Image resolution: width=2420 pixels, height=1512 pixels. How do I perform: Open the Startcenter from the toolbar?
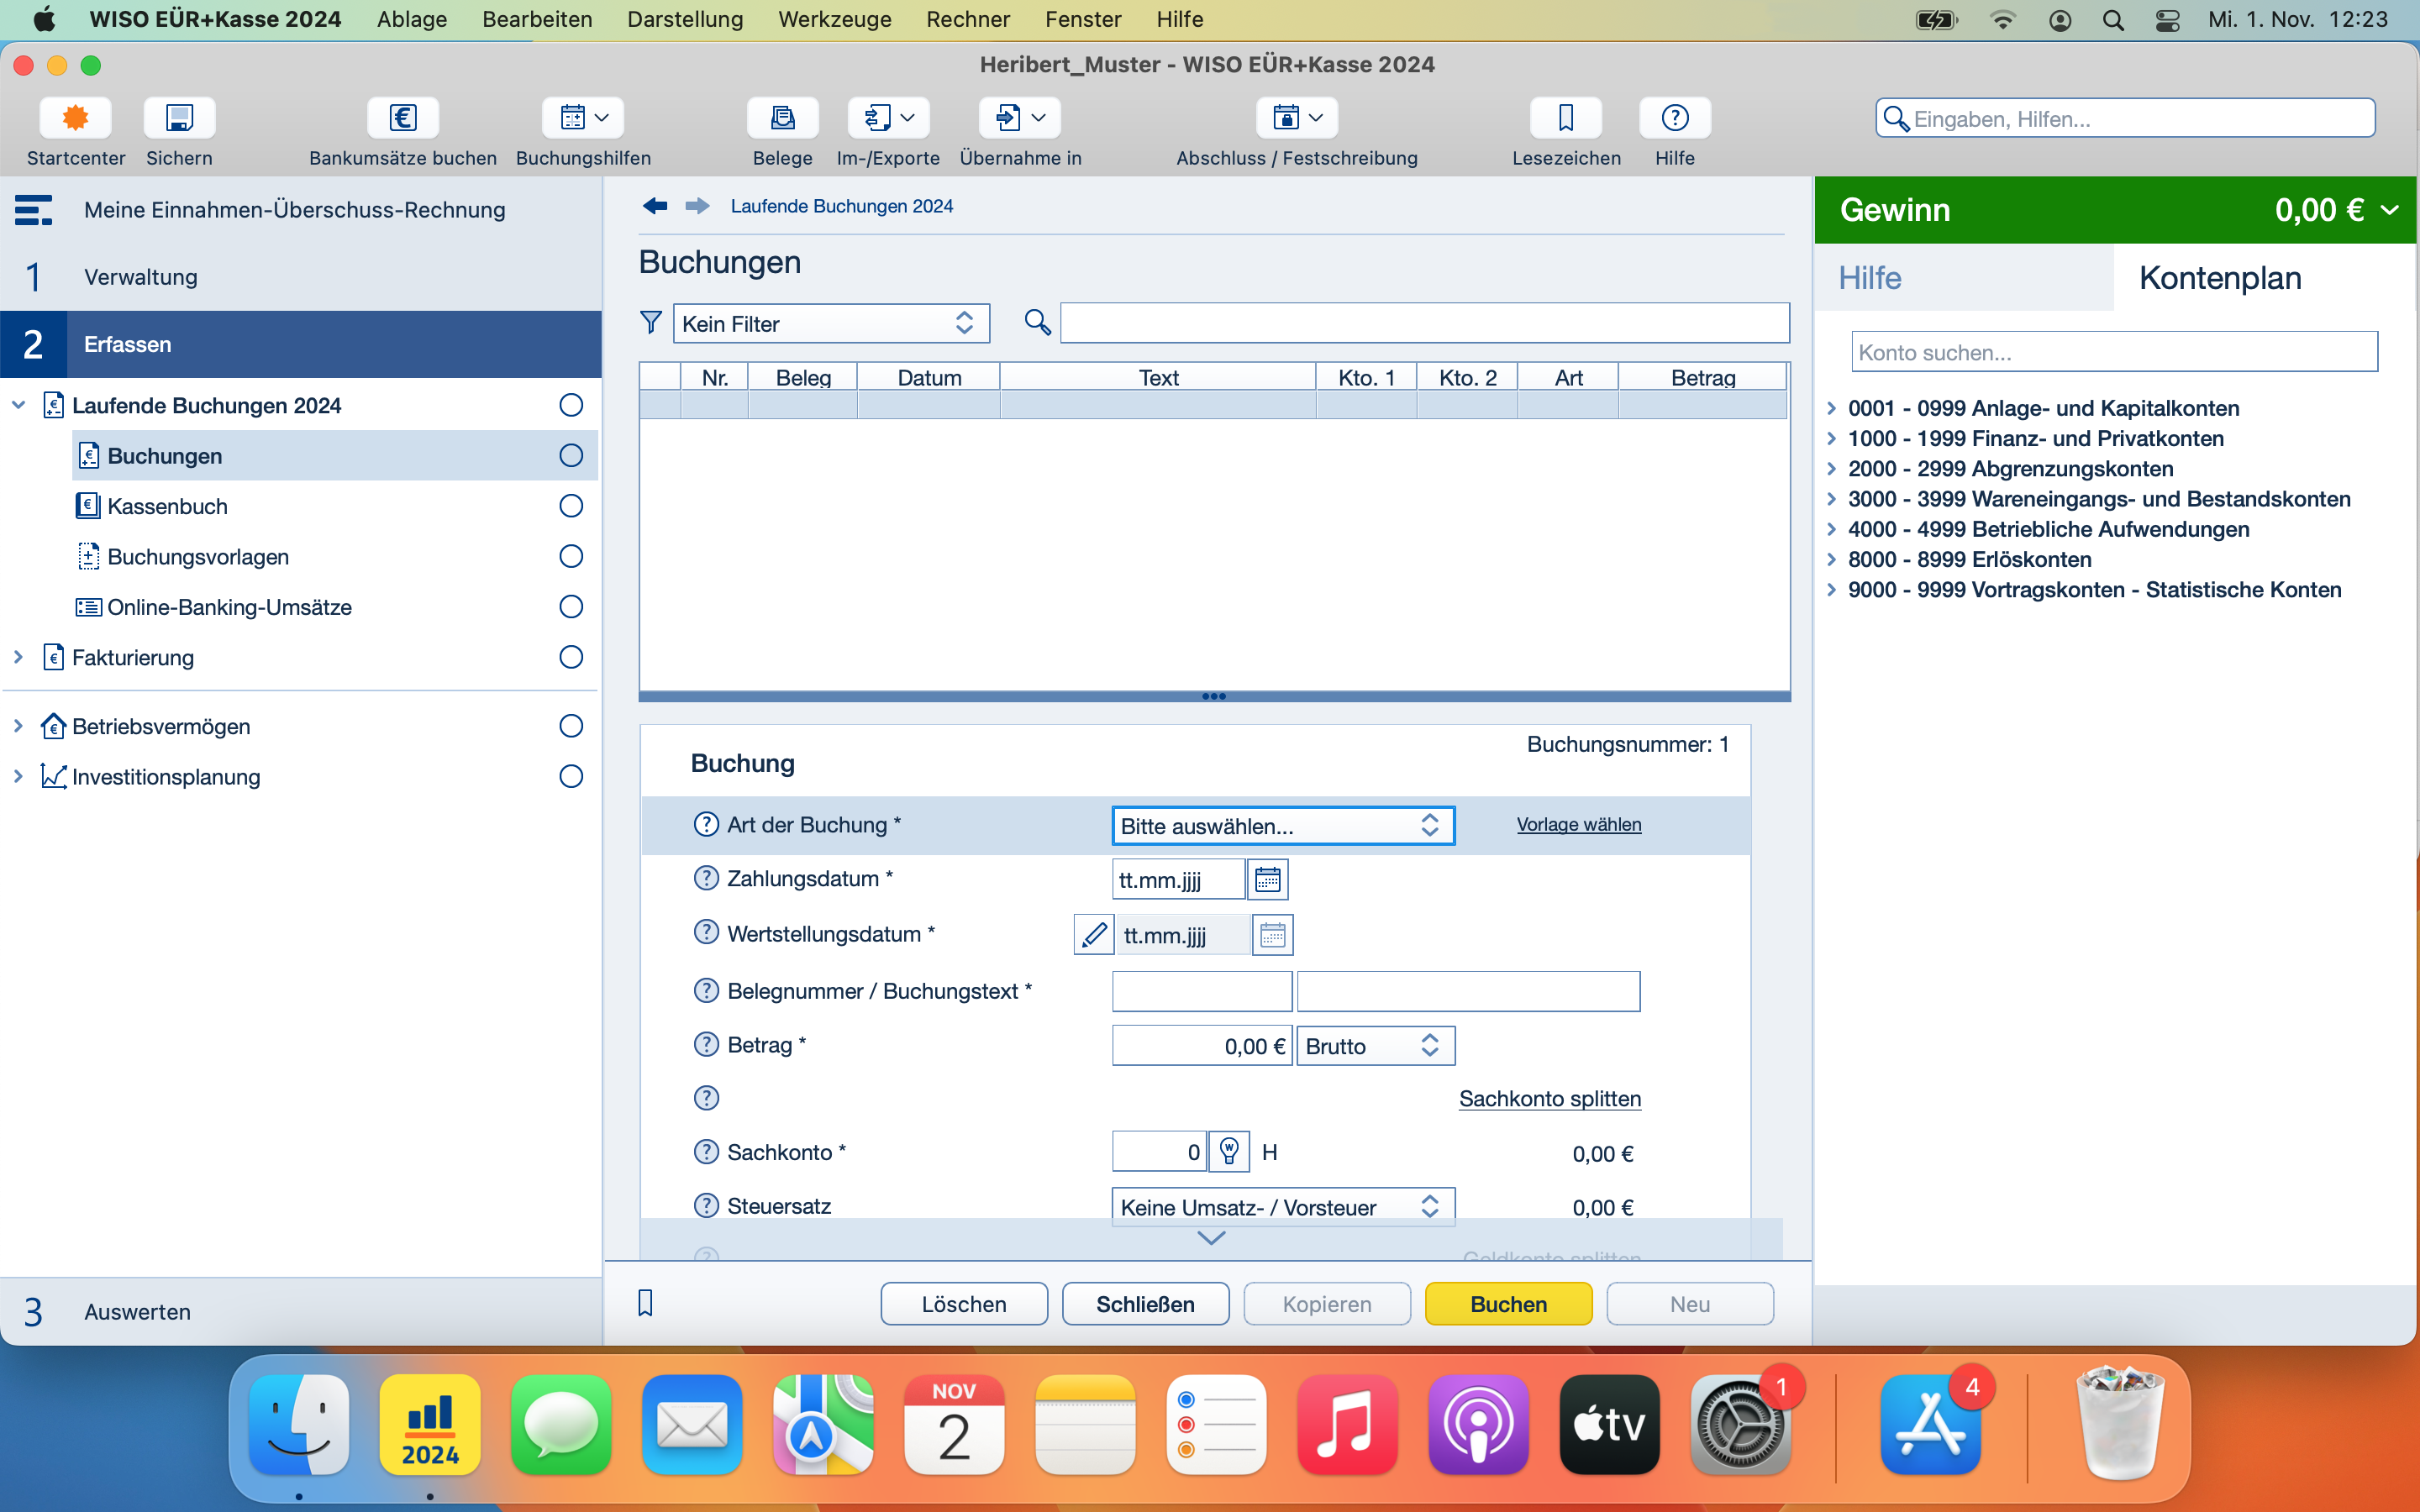(75, 118)
